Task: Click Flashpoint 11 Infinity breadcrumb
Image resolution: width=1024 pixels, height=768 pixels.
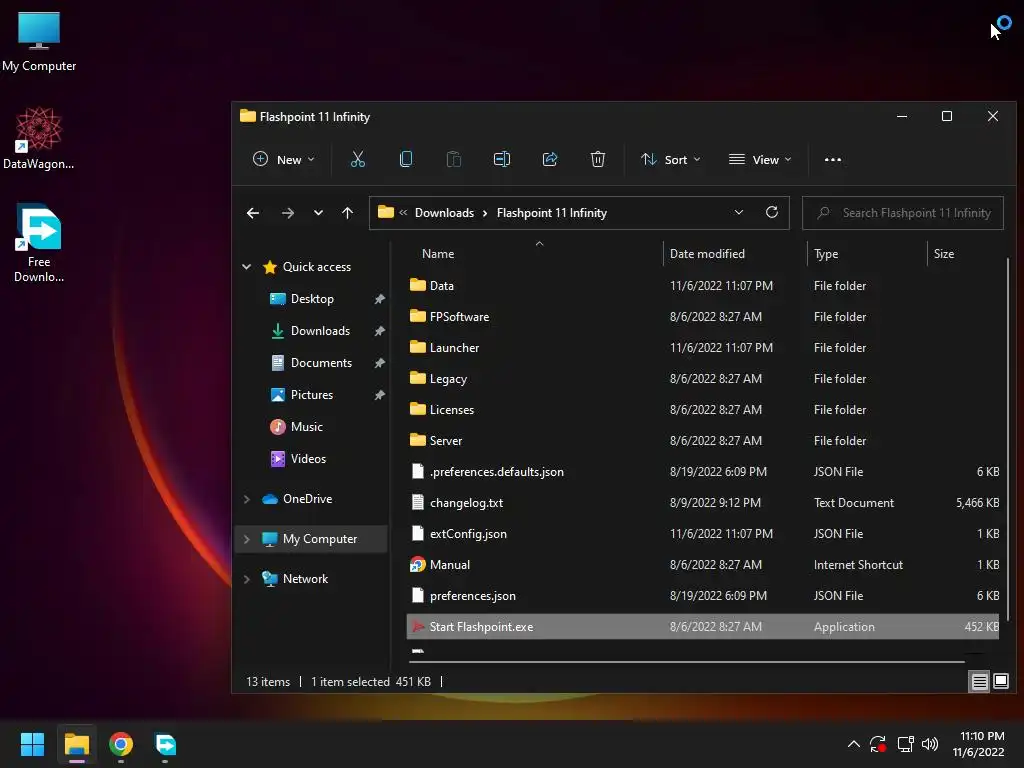Action: [x=552, y=213]
